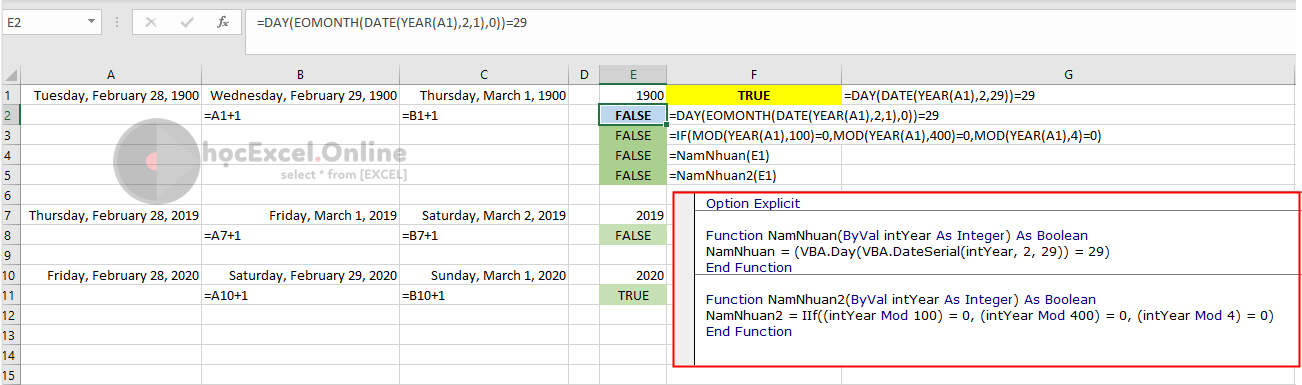
Task: Select cell Sunday, March 1, 2020
Action: [483, 276]
